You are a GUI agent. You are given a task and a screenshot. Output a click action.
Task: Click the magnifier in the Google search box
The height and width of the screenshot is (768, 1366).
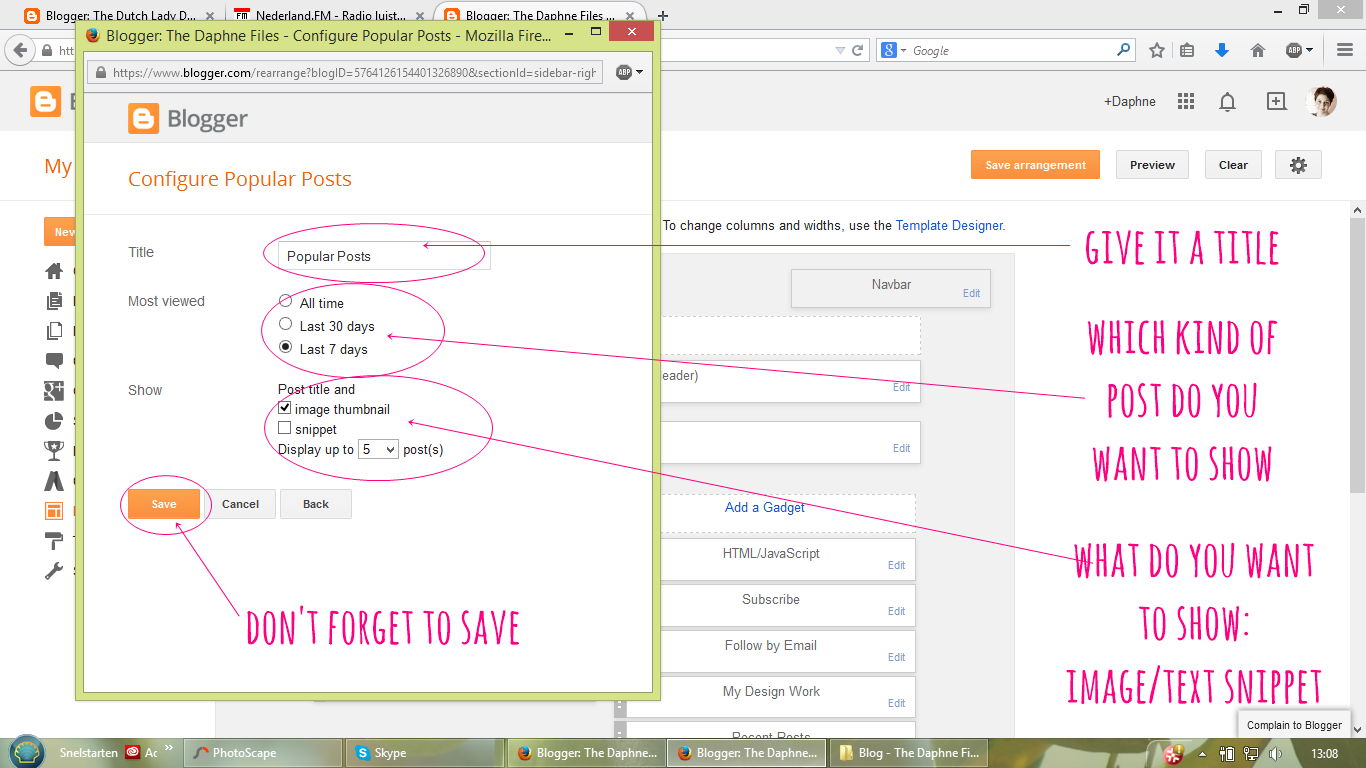(1124, 49)
